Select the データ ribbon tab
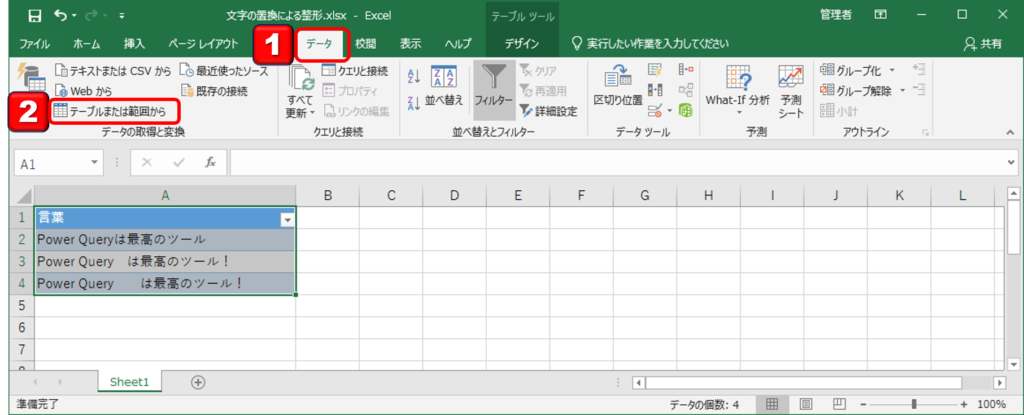Image resolution: width=1024 pixels, height=415 pixels. coord(319,44)
